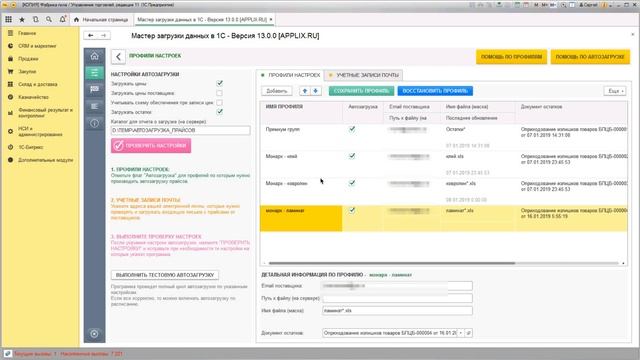This screenshot has height=360, width=640.
Task: Expand Документ остатков dropdown arrow
Action: click(461, 333)
